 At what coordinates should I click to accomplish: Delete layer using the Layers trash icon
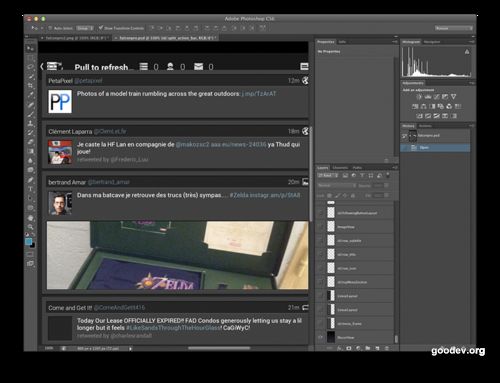tap(387, 348)
